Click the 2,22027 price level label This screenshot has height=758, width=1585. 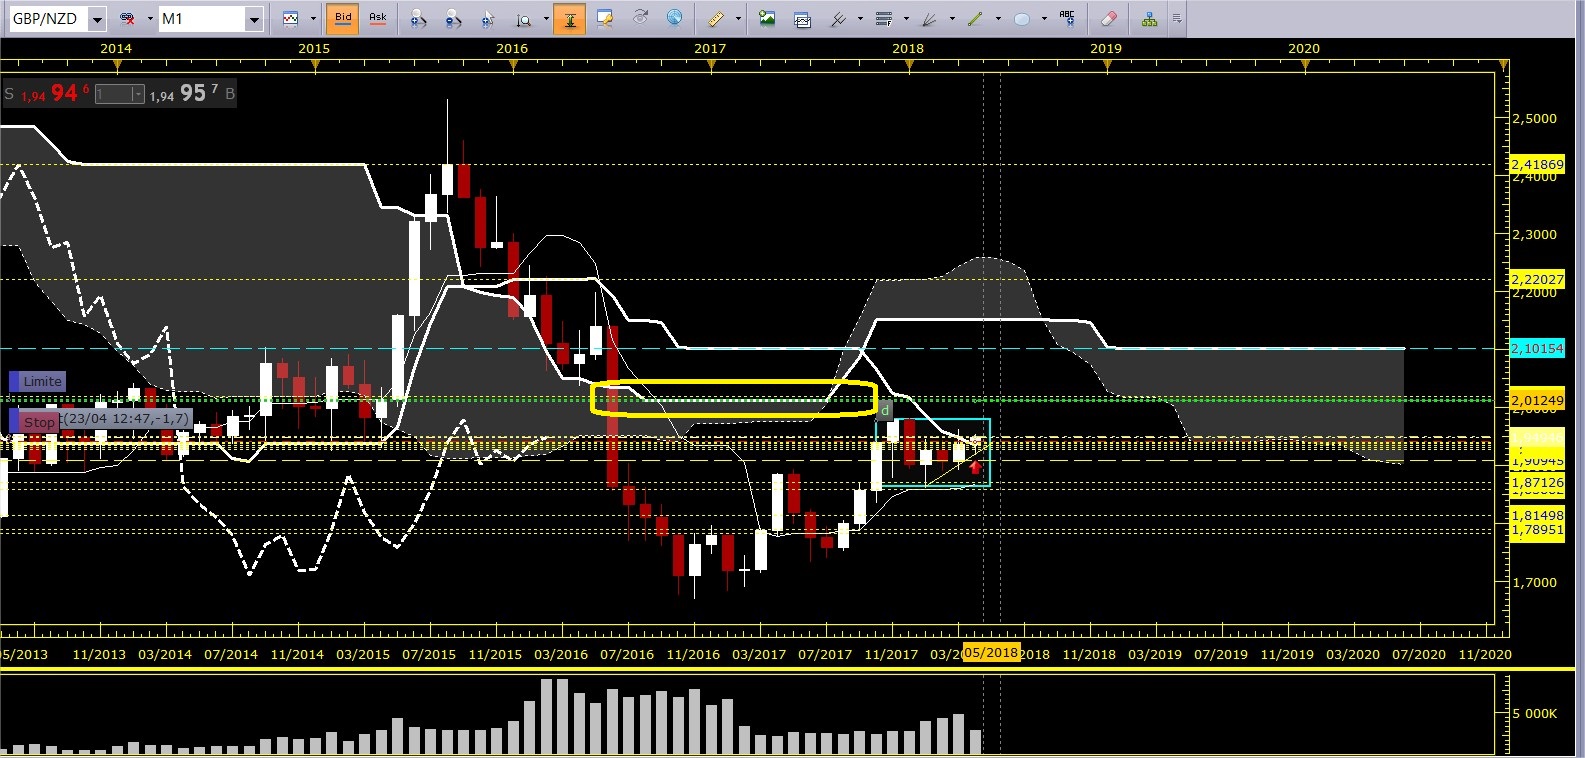click(x=1537, y=279)
